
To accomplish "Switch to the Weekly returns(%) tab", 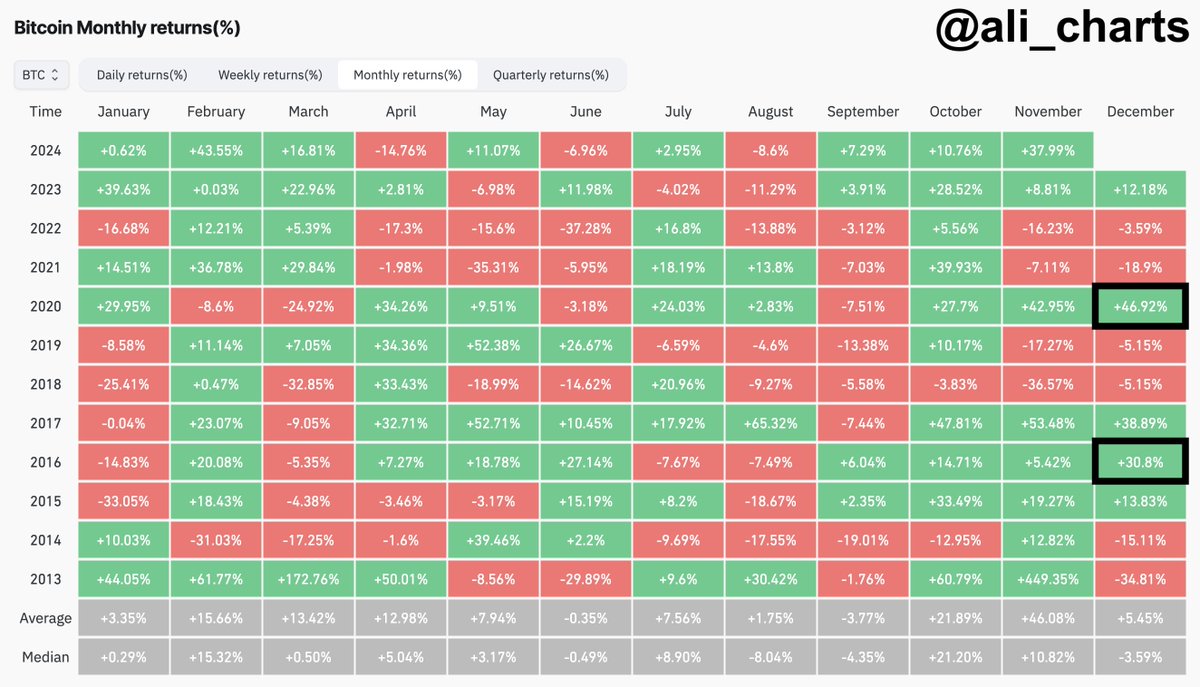I will [x=270, y=75].
